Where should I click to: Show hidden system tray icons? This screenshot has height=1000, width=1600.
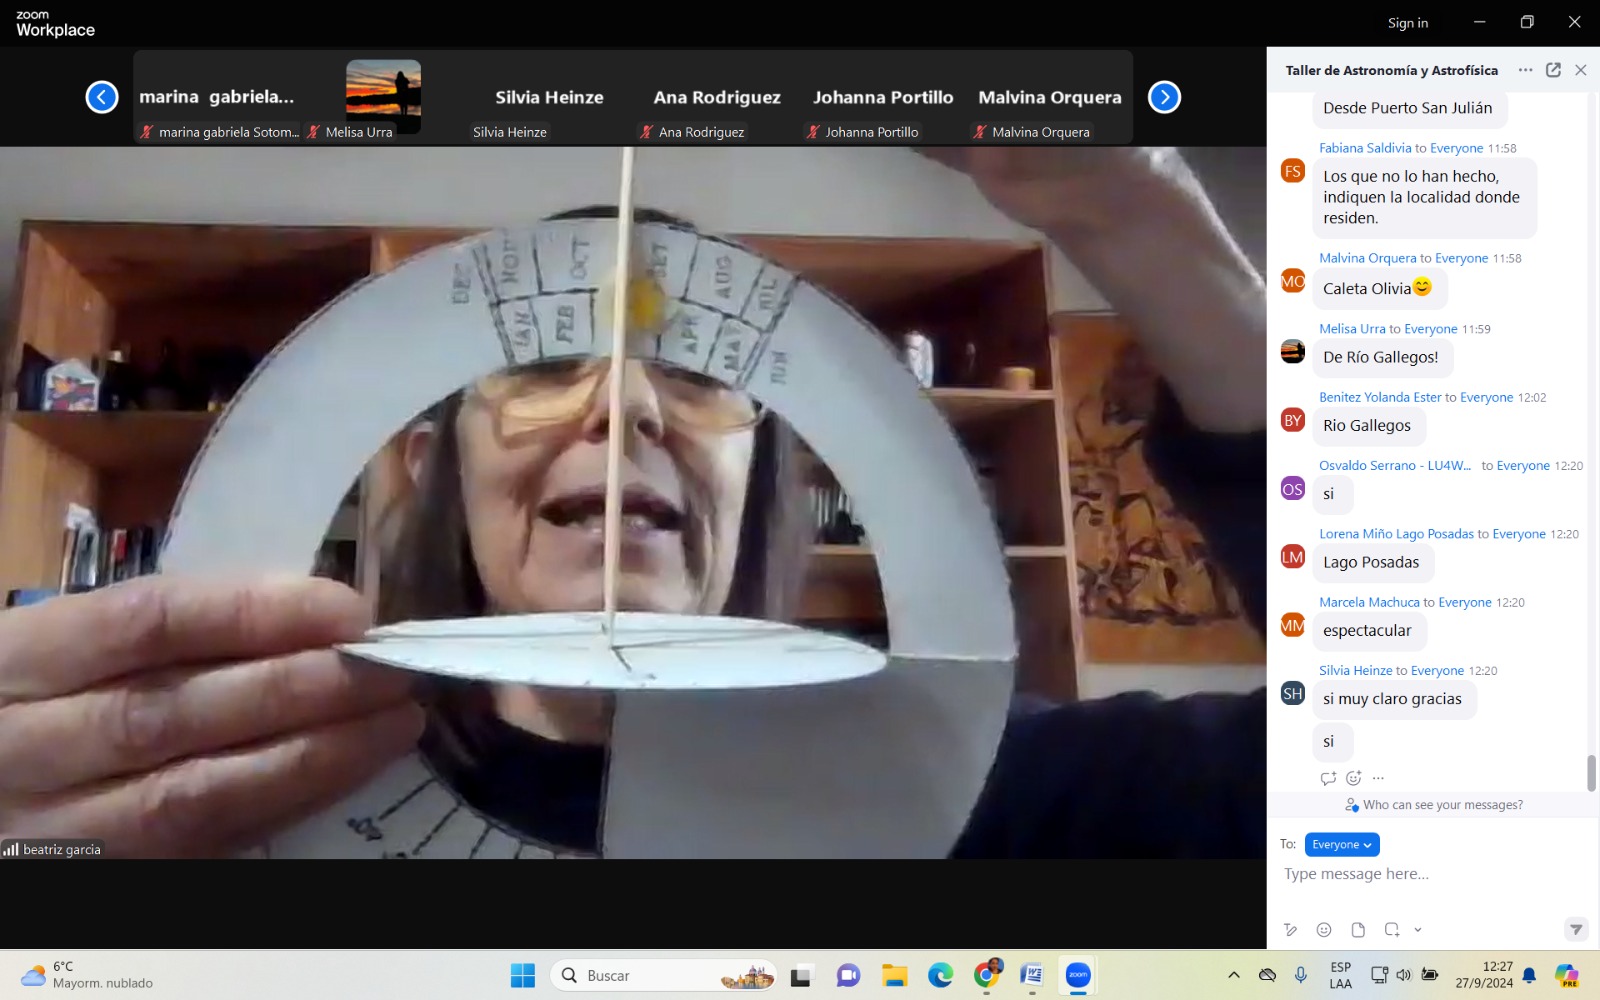(x=1234, y=975)
